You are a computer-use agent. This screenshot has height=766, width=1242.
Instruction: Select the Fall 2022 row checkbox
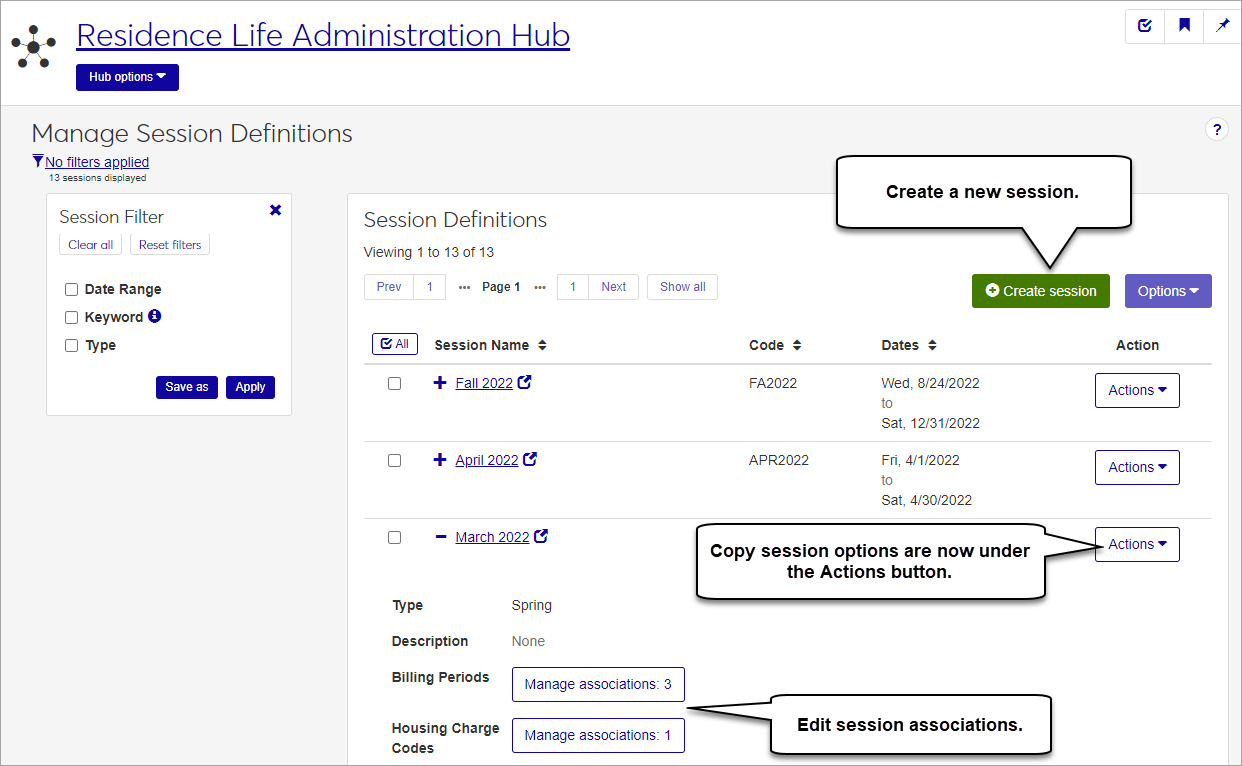394,383
